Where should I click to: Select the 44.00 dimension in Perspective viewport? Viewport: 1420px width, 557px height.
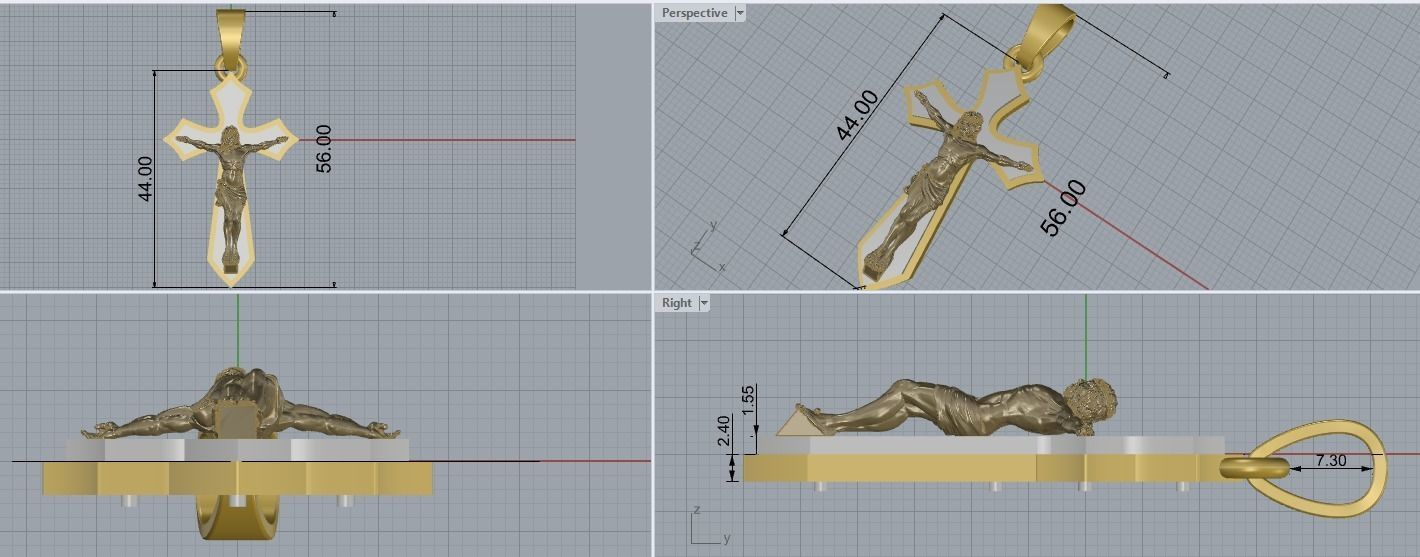(857, 115)
